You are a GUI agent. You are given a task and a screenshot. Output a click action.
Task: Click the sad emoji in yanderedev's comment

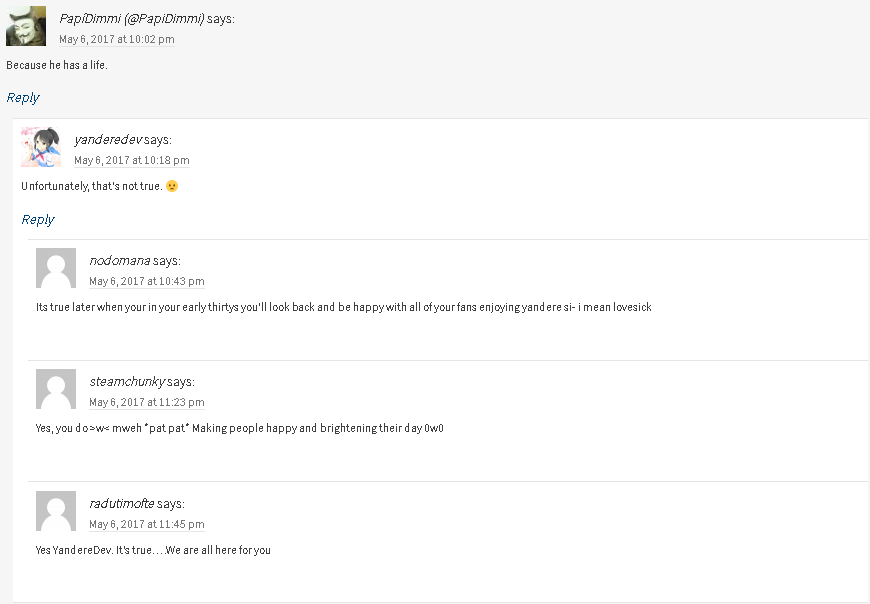pos(172,186)
